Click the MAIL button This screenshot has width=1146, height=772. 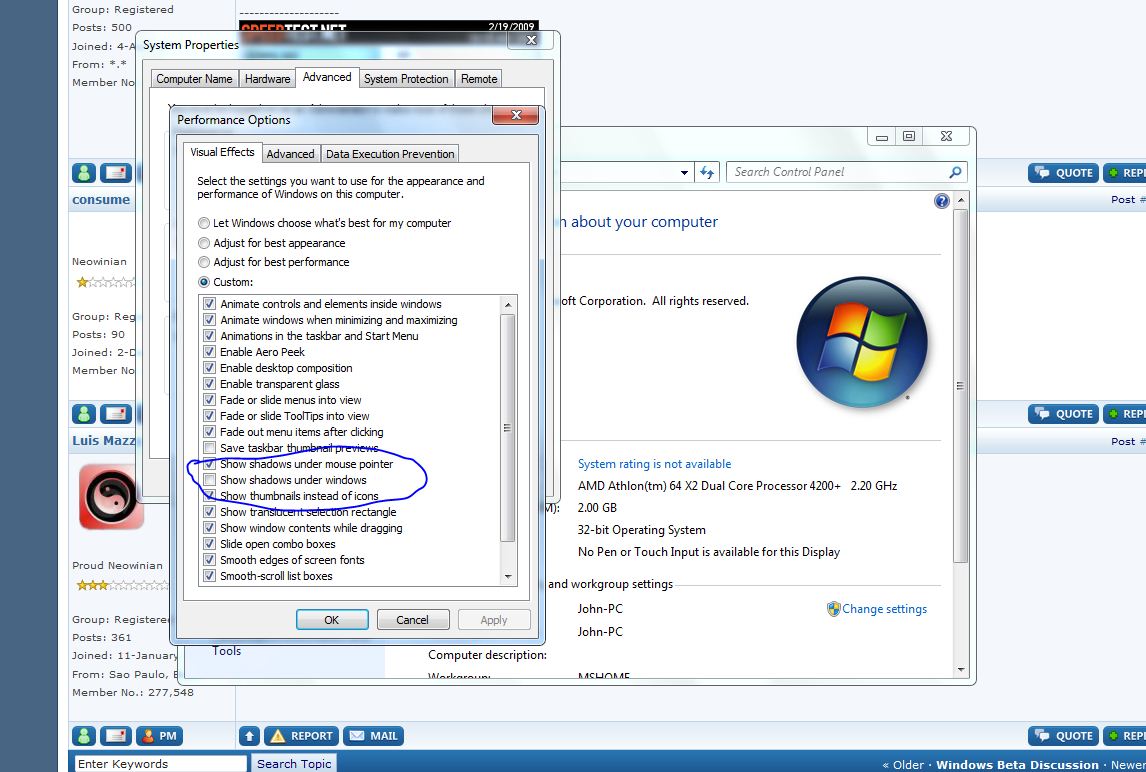373,736
